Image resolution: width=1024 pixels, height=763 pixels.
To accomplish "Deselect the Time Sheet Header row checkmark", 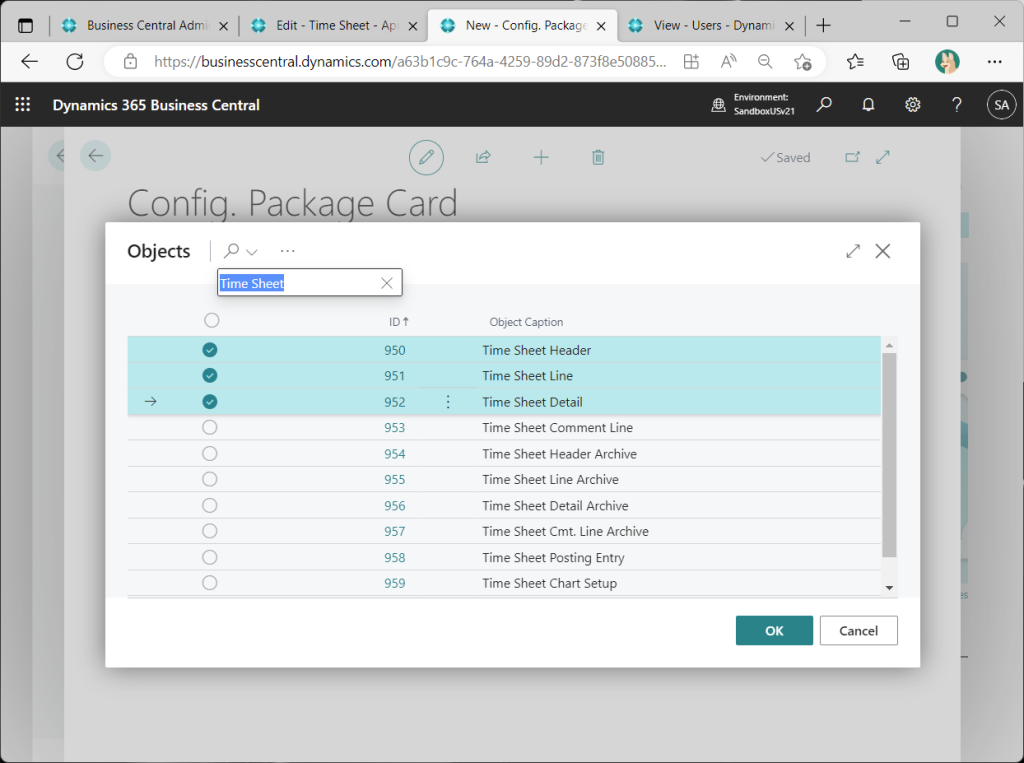I will tap(210, 350).
